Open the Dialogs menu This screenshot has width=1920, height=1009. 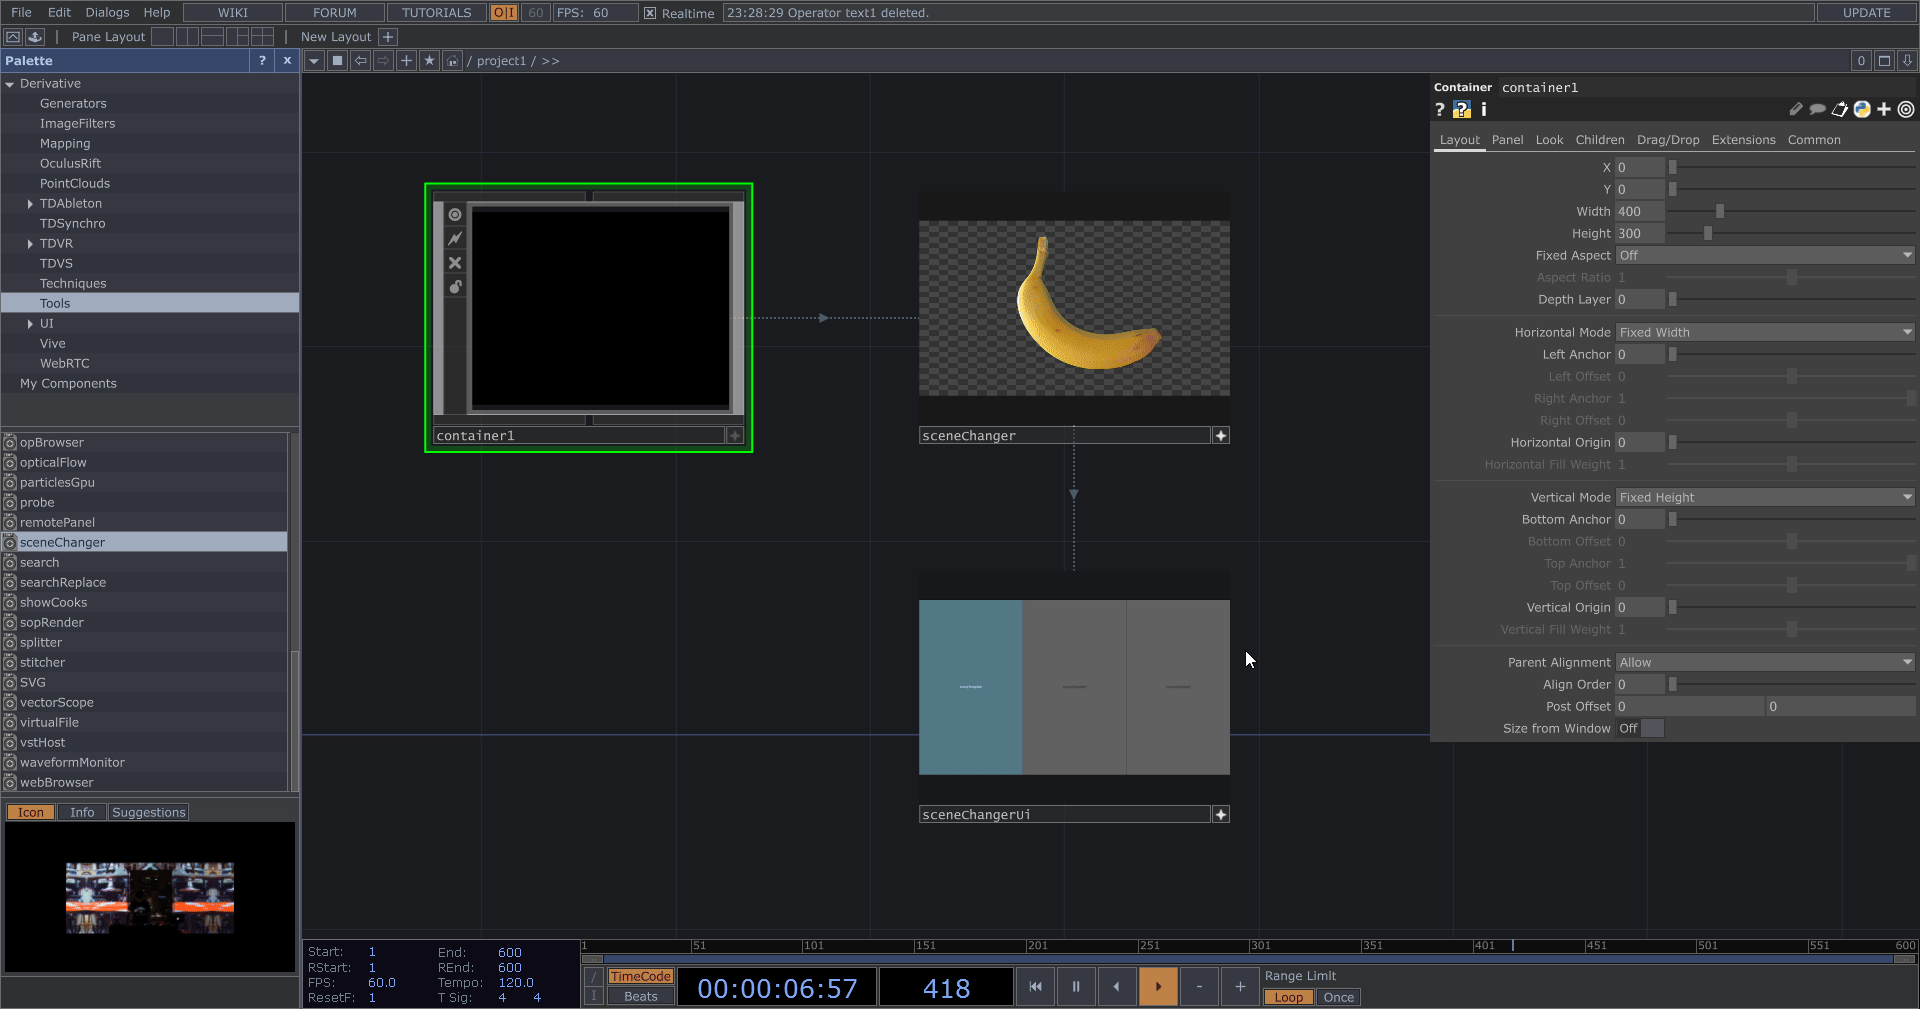point(107,13)
